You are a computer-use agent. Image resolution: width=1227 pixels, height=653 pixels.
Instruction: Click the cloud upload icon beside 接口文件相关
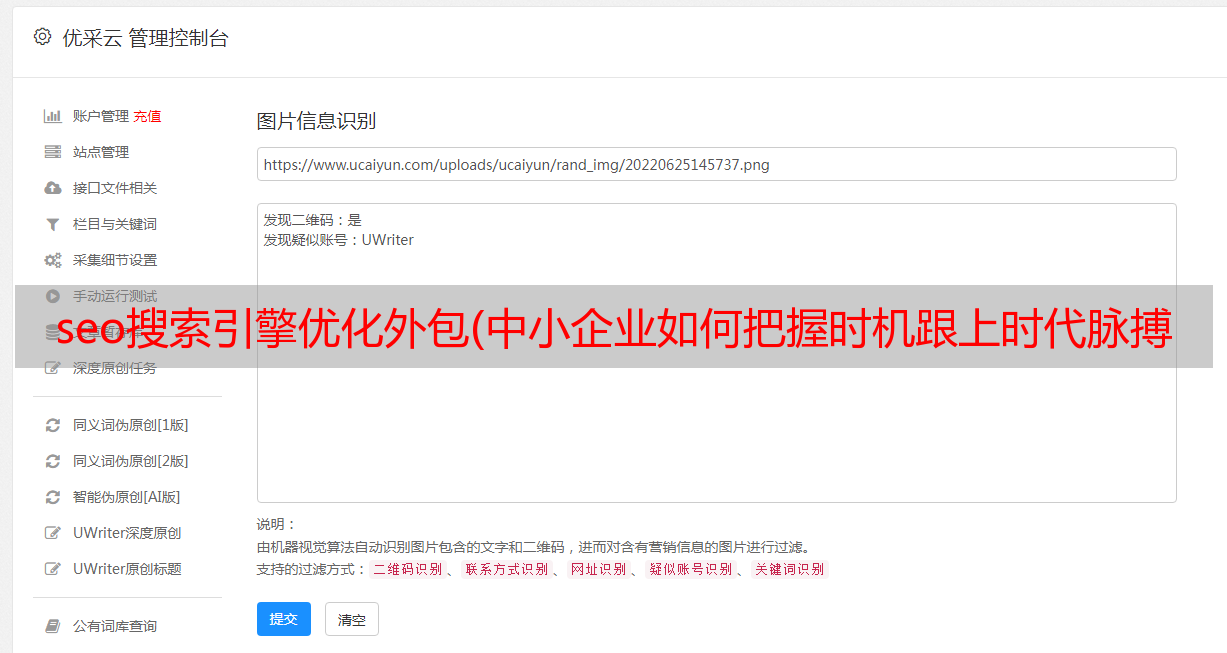[x=53, y=188]
